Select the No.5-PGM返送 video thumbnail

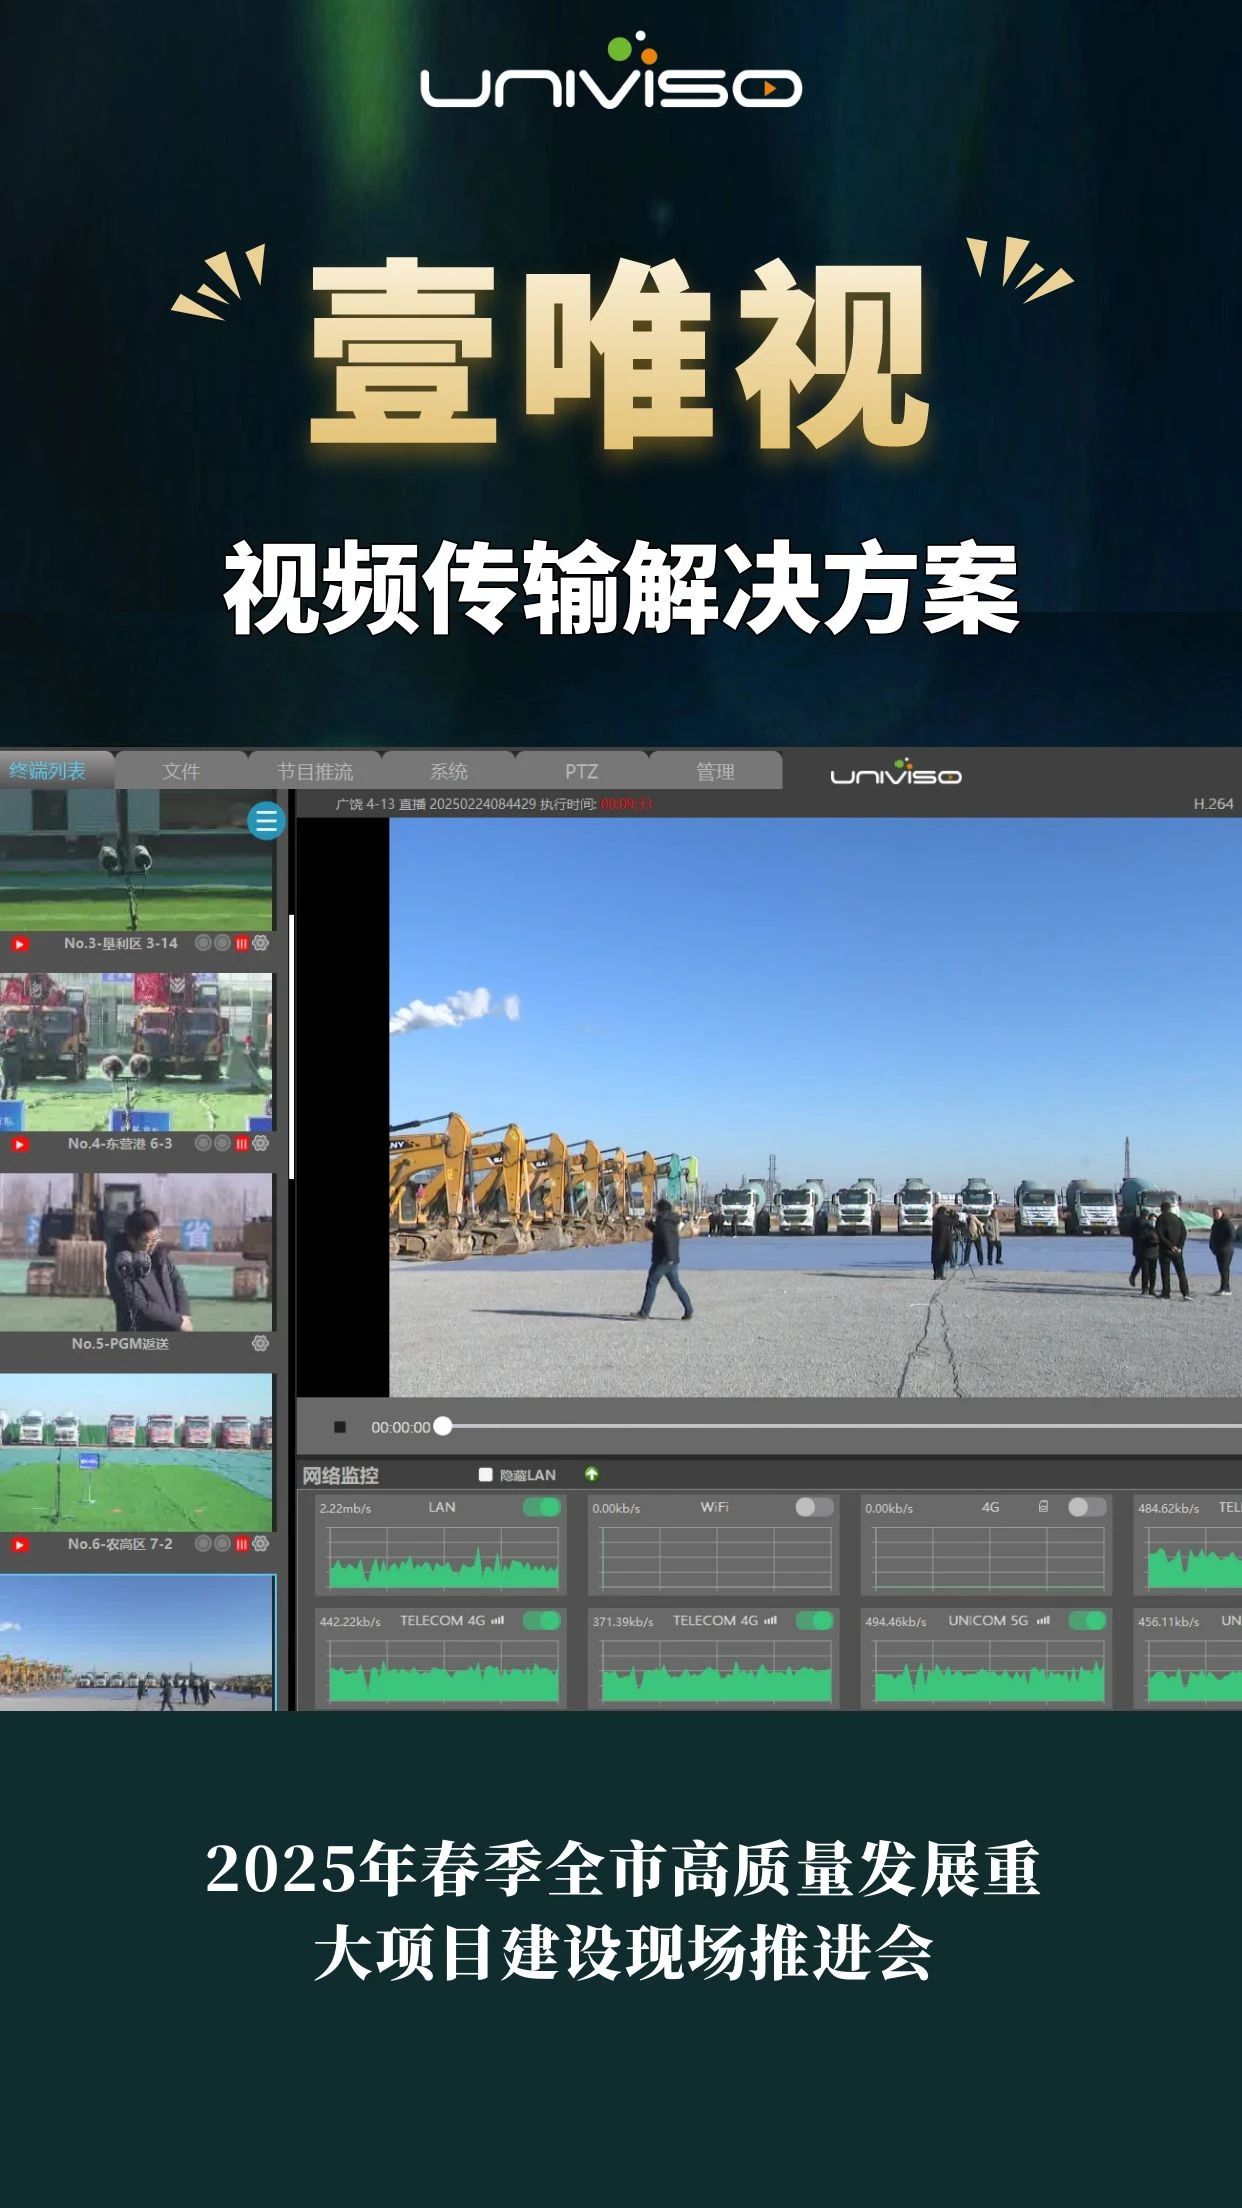tap(136, 1252)
